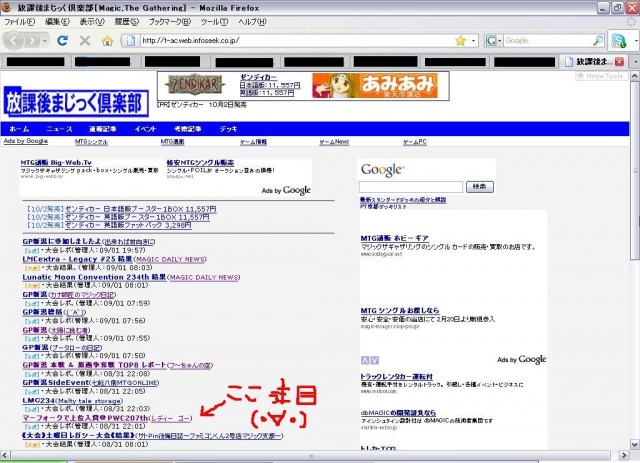The height and width of the screenshot is (463, 640).
Task: Click the Stop loading X icon
Action: click(84, 40)
